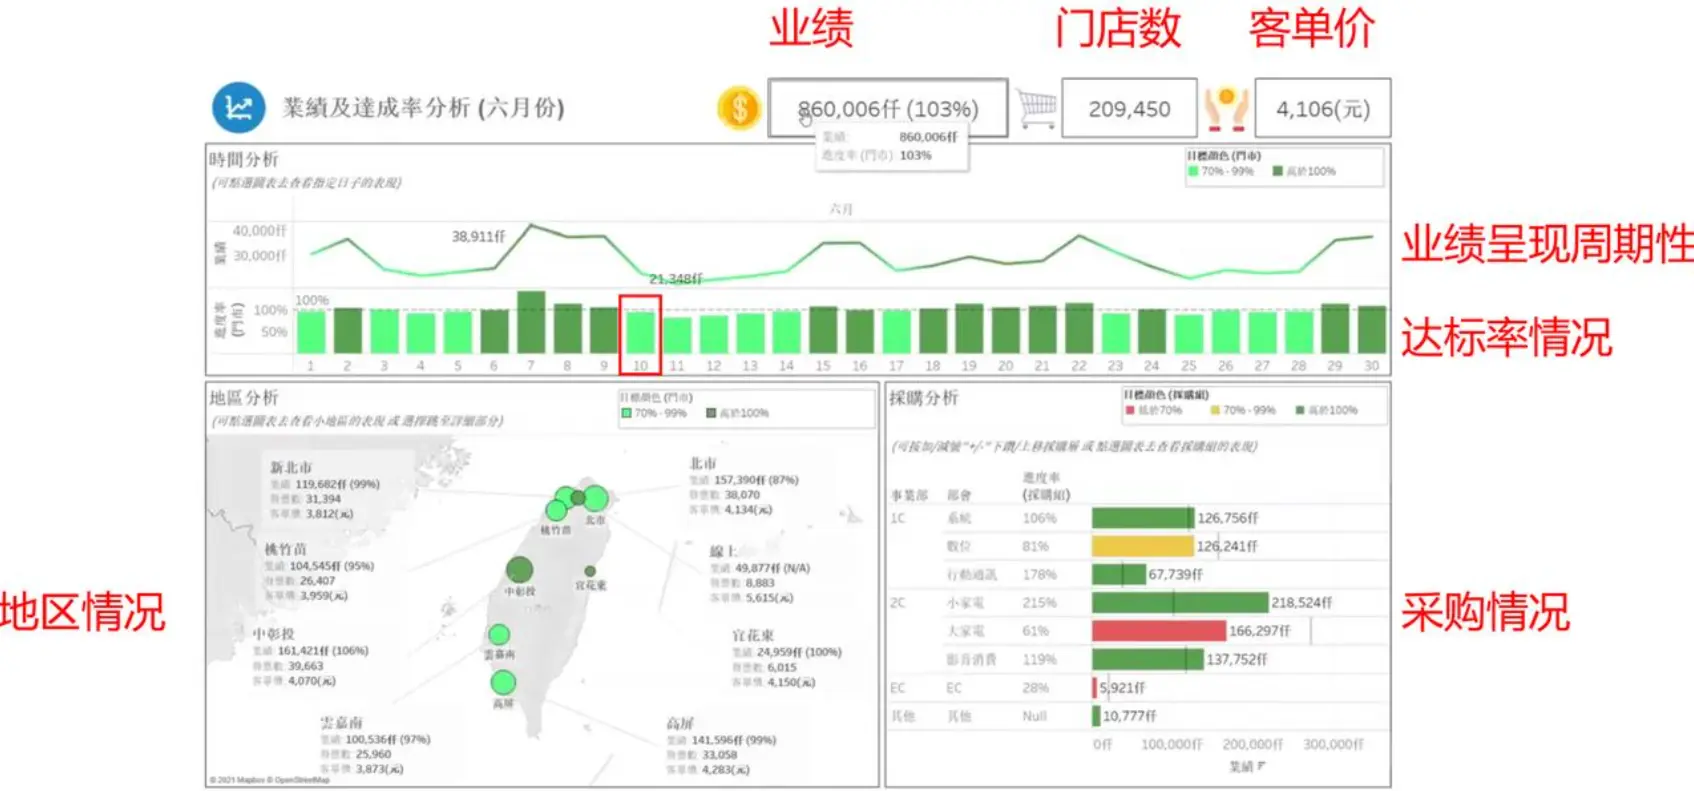Click the yellow 70%-99% swatch in purchase legend
Viewport: 1694px width, 791px height.
point(1215,410)
